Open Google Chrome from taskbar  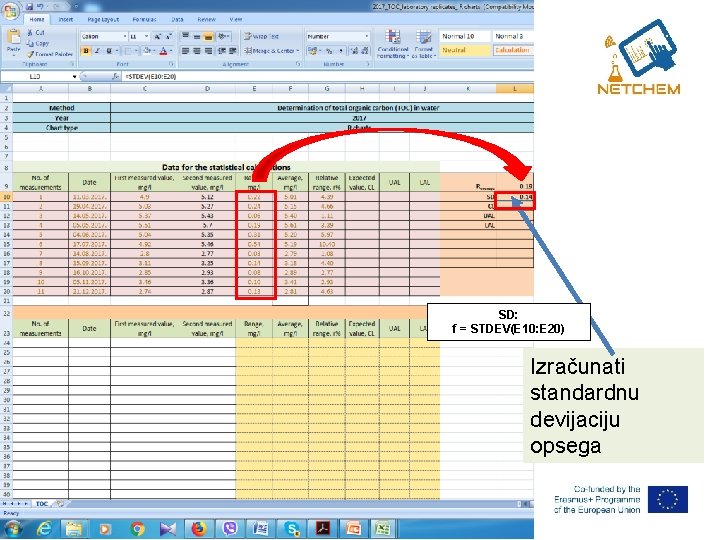point(136,529)
